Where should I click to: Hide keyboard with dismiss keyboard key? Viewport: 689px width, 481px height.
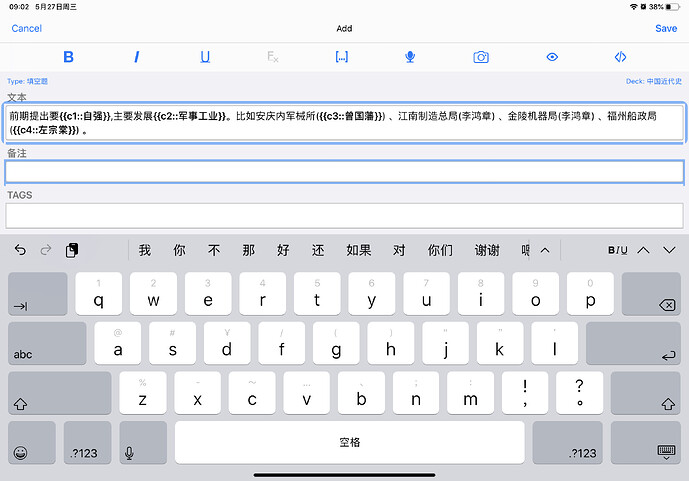(645, 442)
